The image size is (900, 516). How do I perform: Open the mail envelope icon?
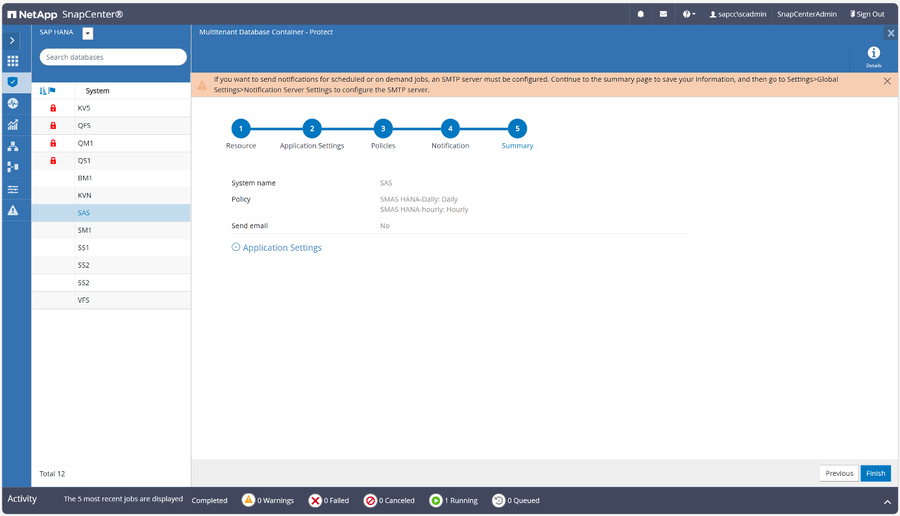click(663, 14)
